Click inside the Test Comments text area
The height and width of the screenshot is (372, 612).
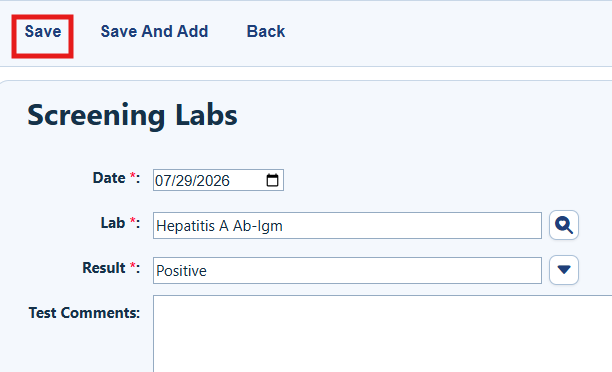click(x=382, y=334)
